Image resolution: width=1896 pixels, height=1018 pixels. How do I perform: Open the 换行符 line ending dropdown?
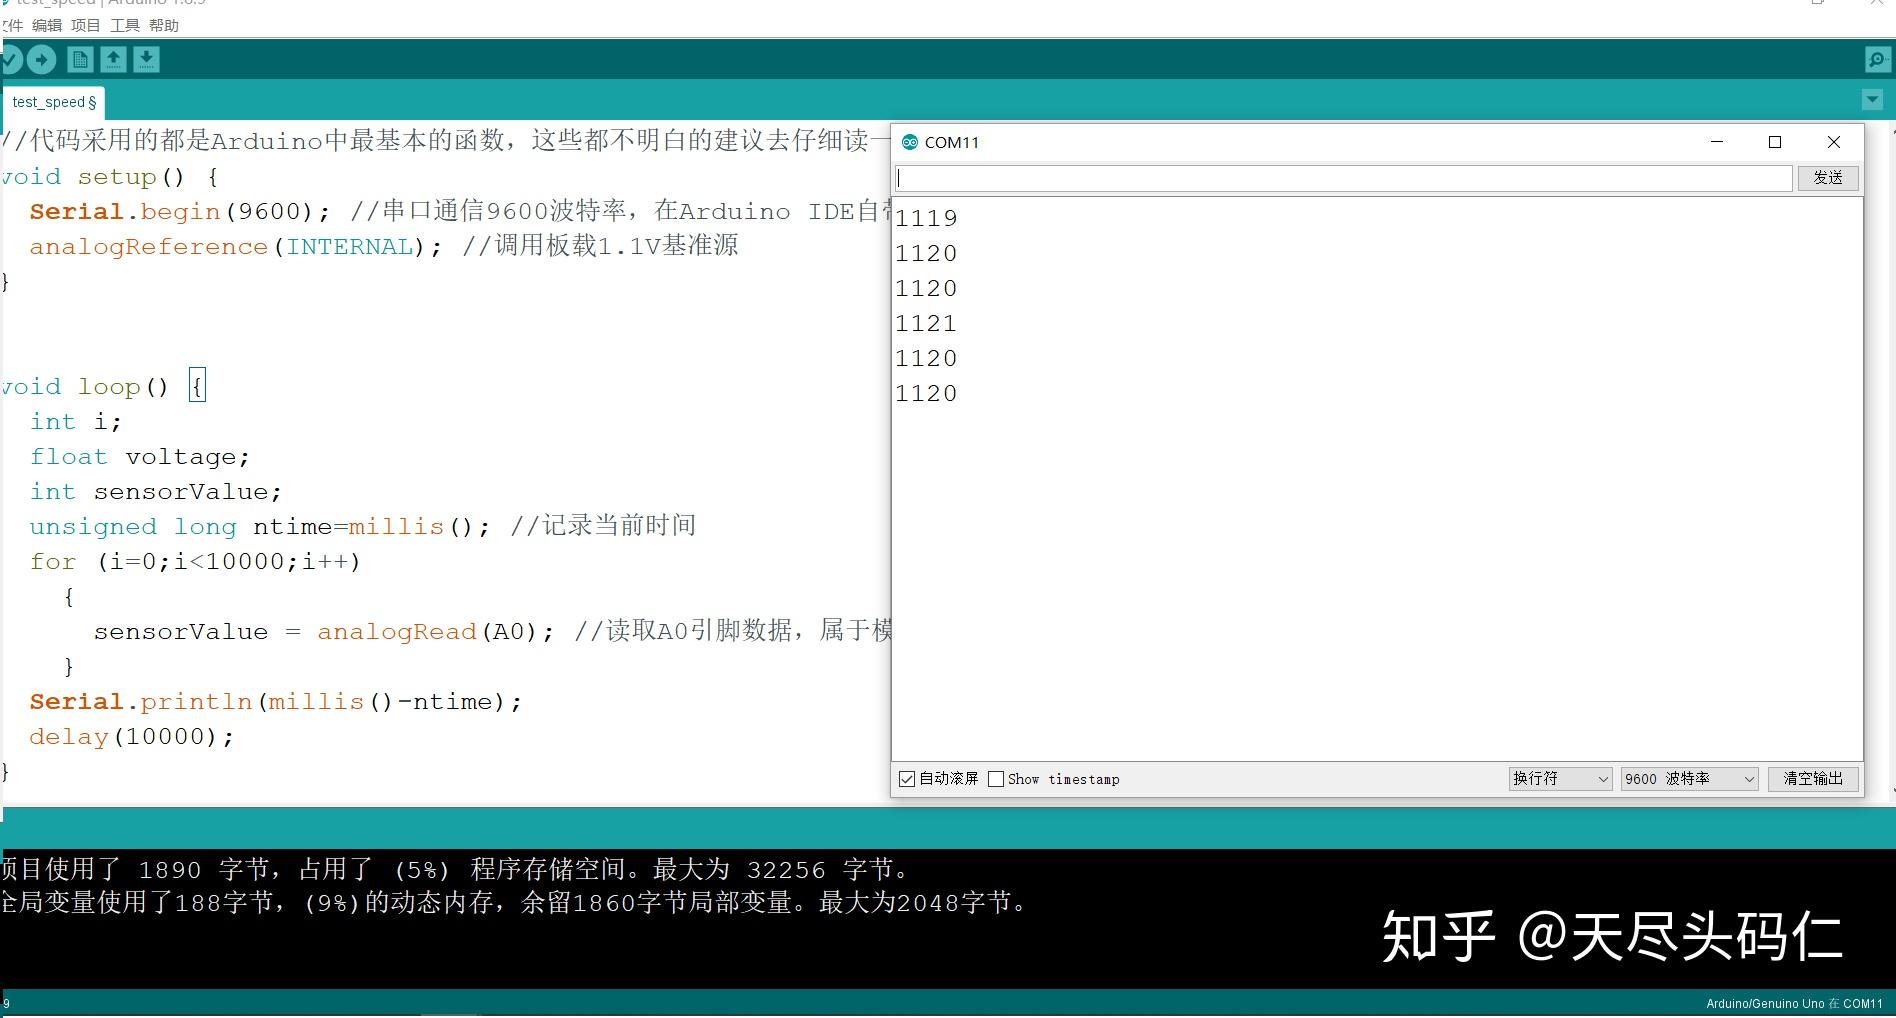[x=1560, y=779]
